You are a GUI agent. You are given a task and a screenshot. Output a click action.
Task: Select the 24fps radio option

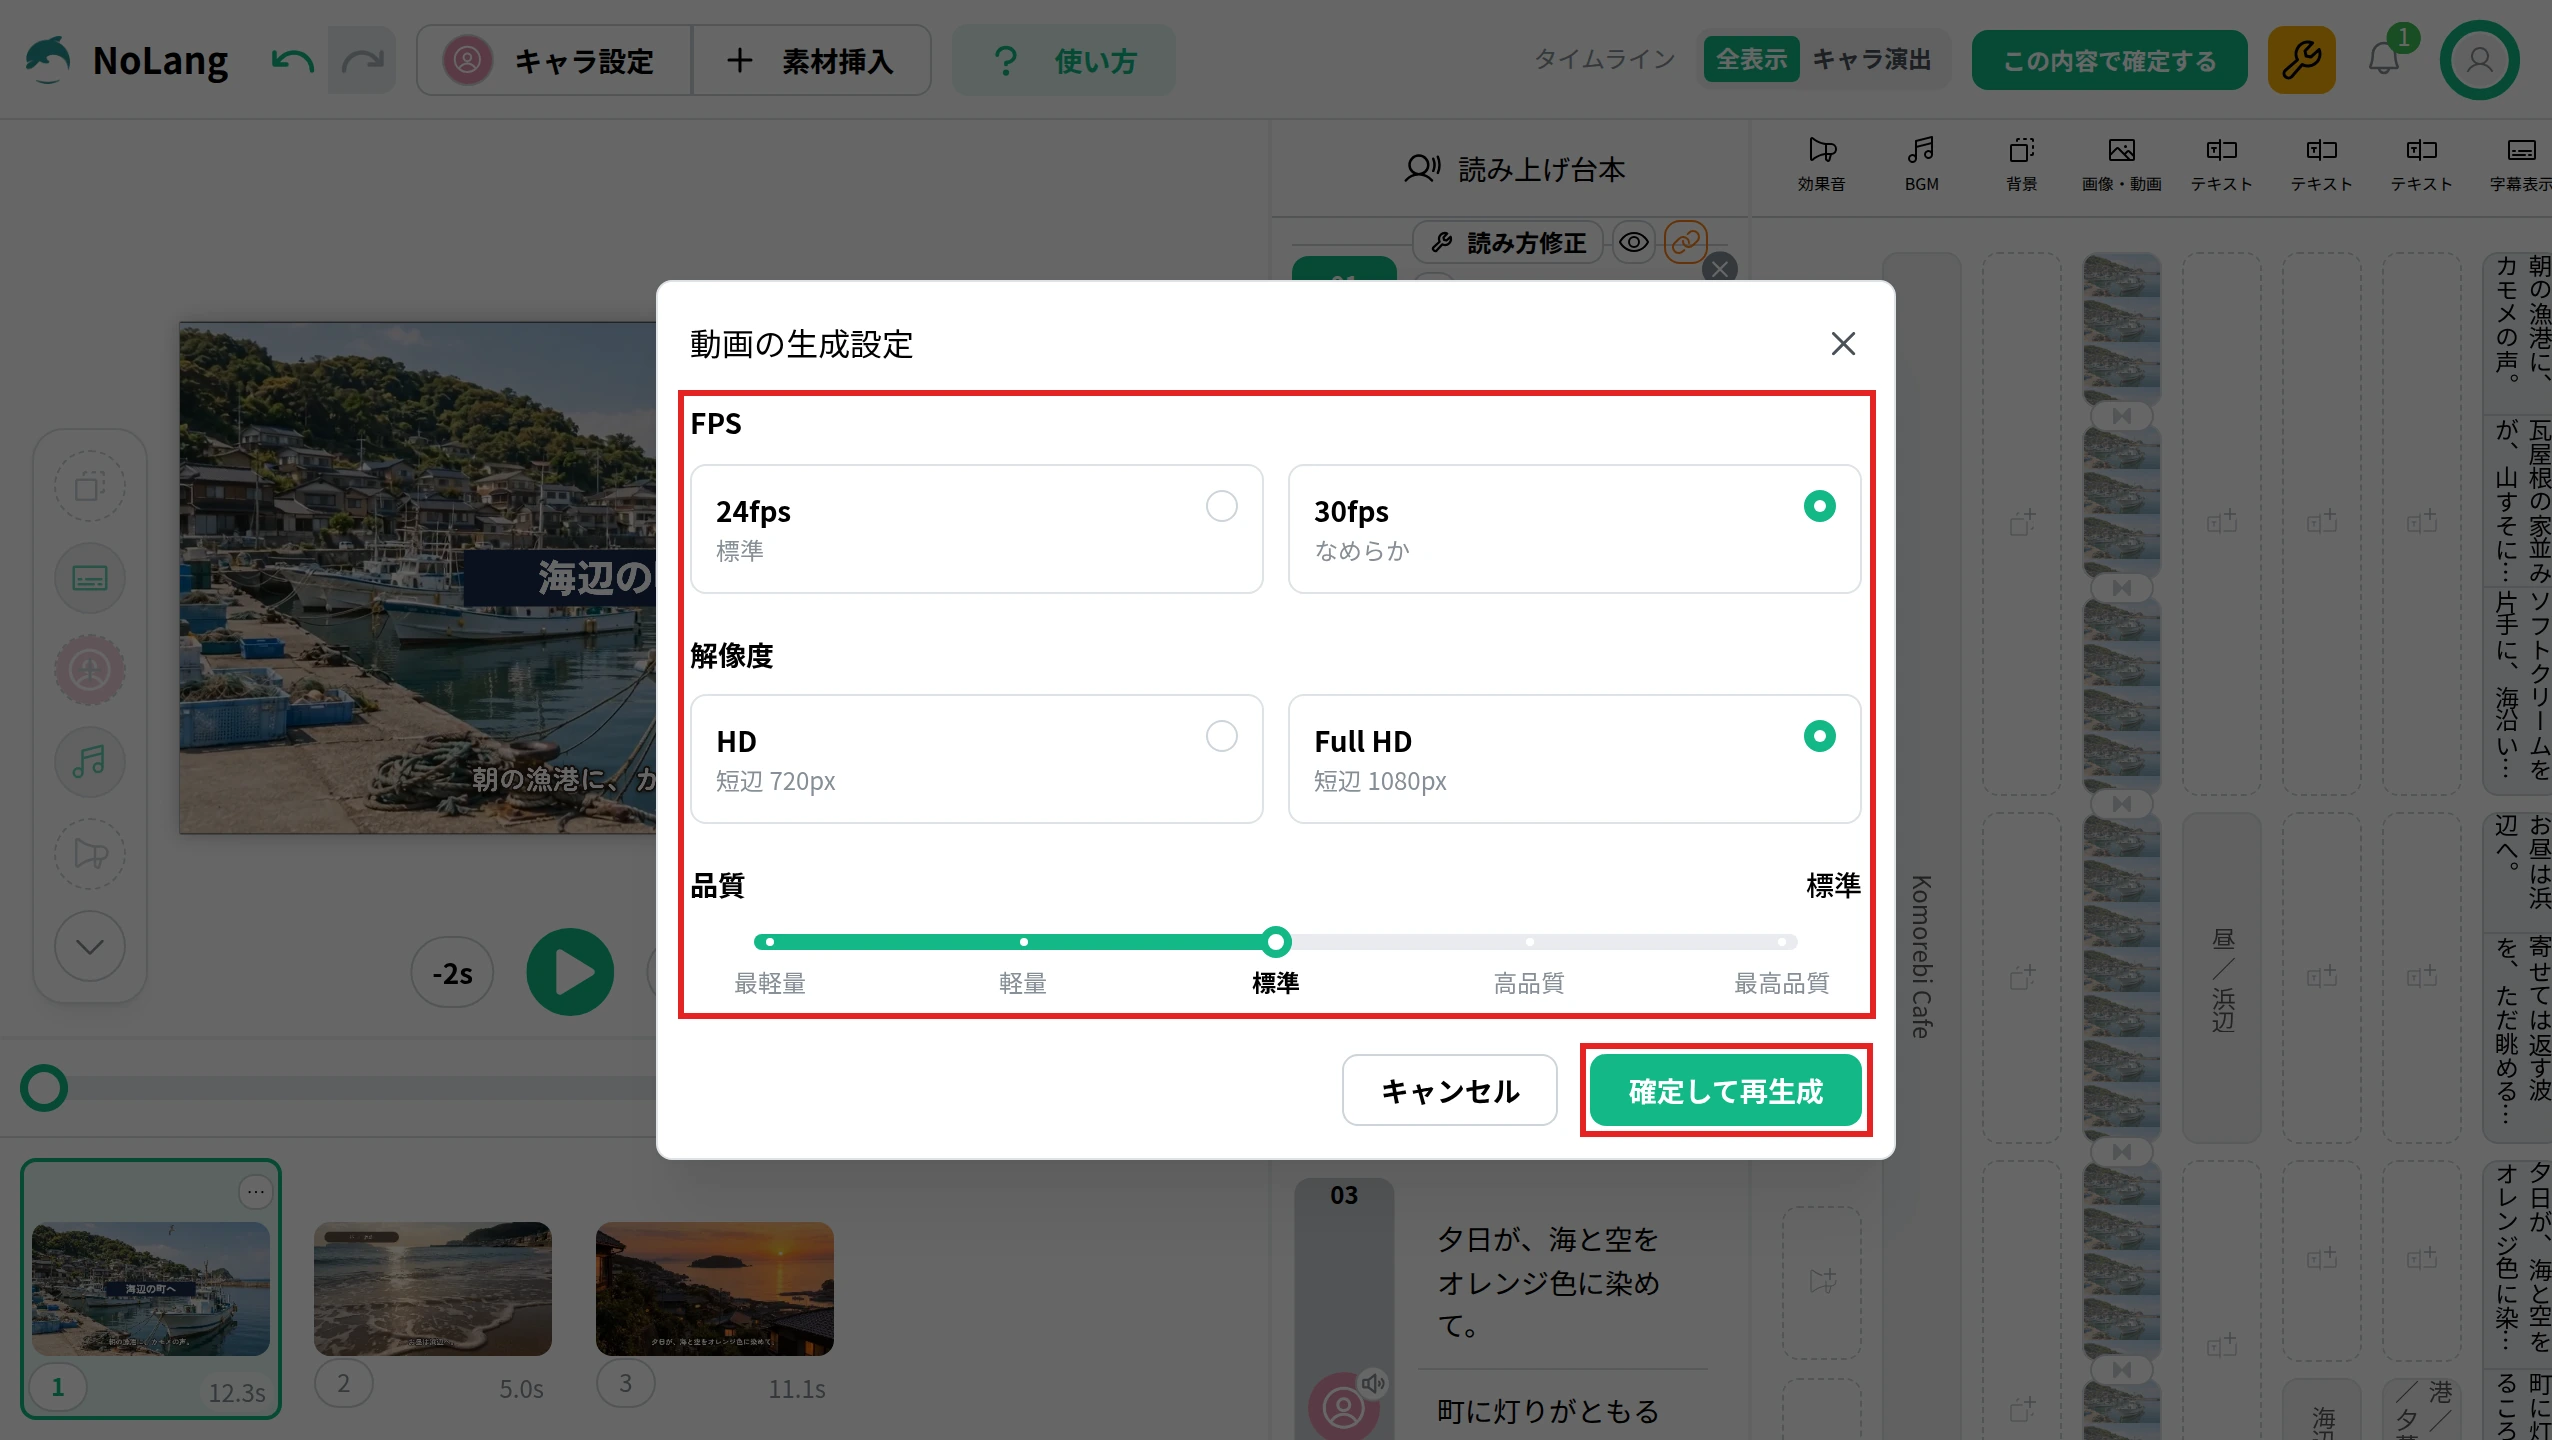(976, 529)
